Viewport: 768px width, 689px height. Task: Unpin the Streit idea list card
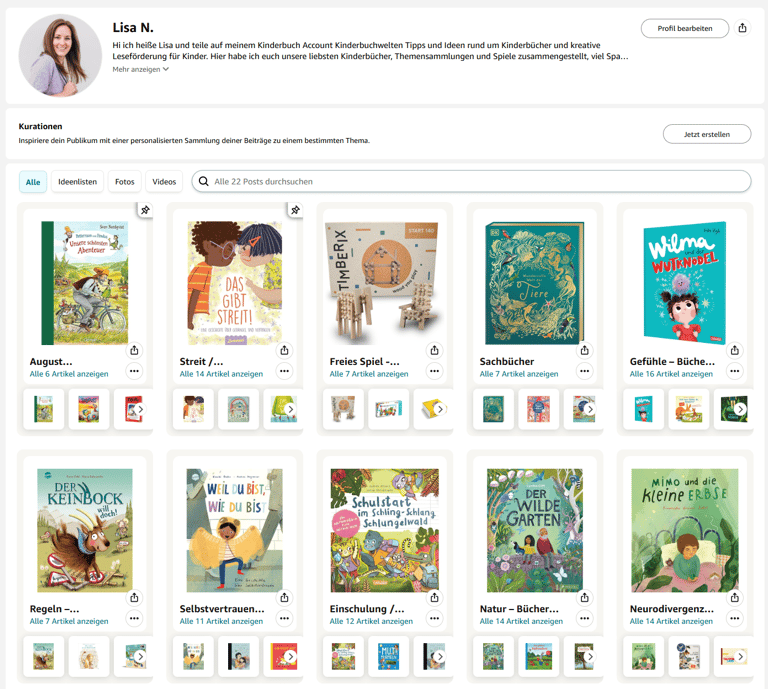tap(295, 210)
